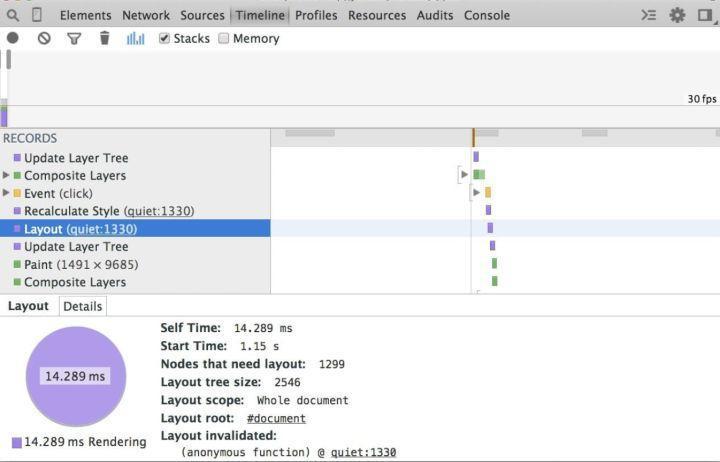This screenshot has height=462, width=720.
Task: Change dock side icon
Action: pos(705,15)
